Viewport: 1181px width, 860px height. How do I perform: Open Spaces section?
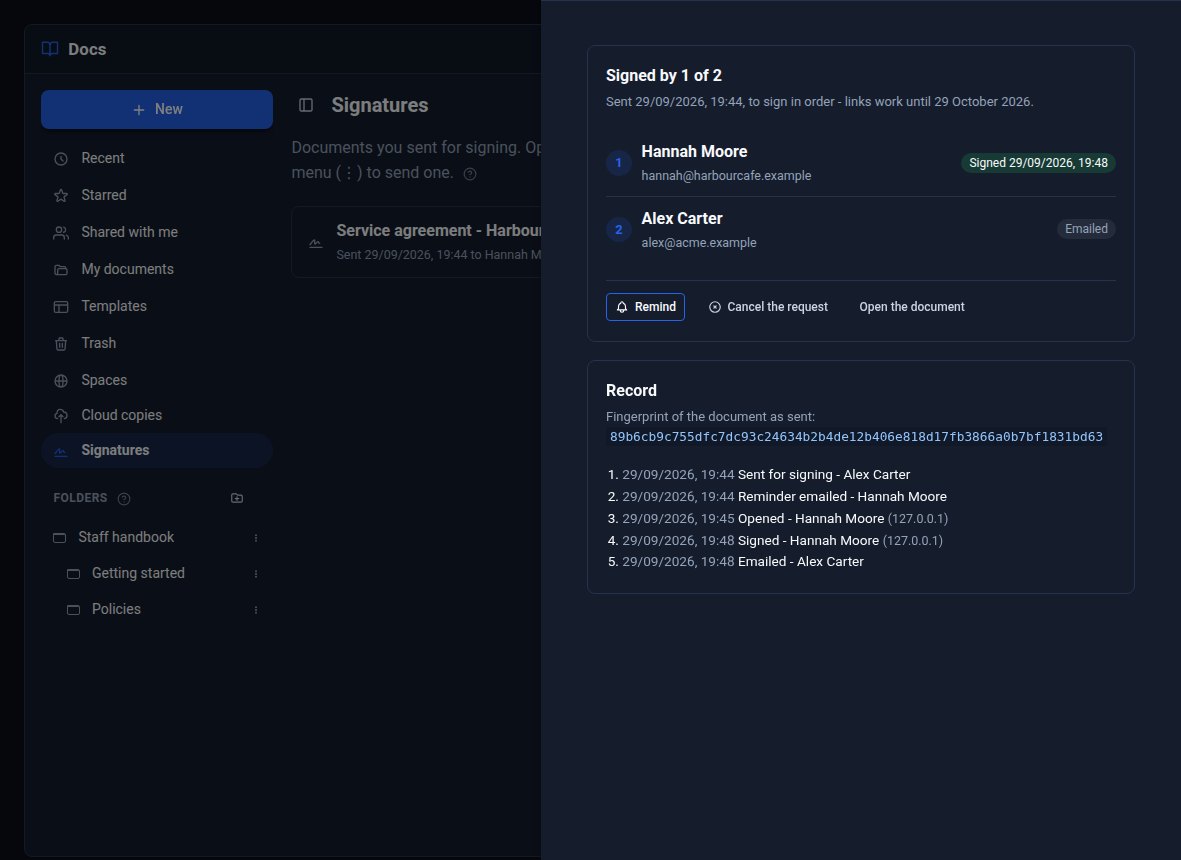coord(157,380)
